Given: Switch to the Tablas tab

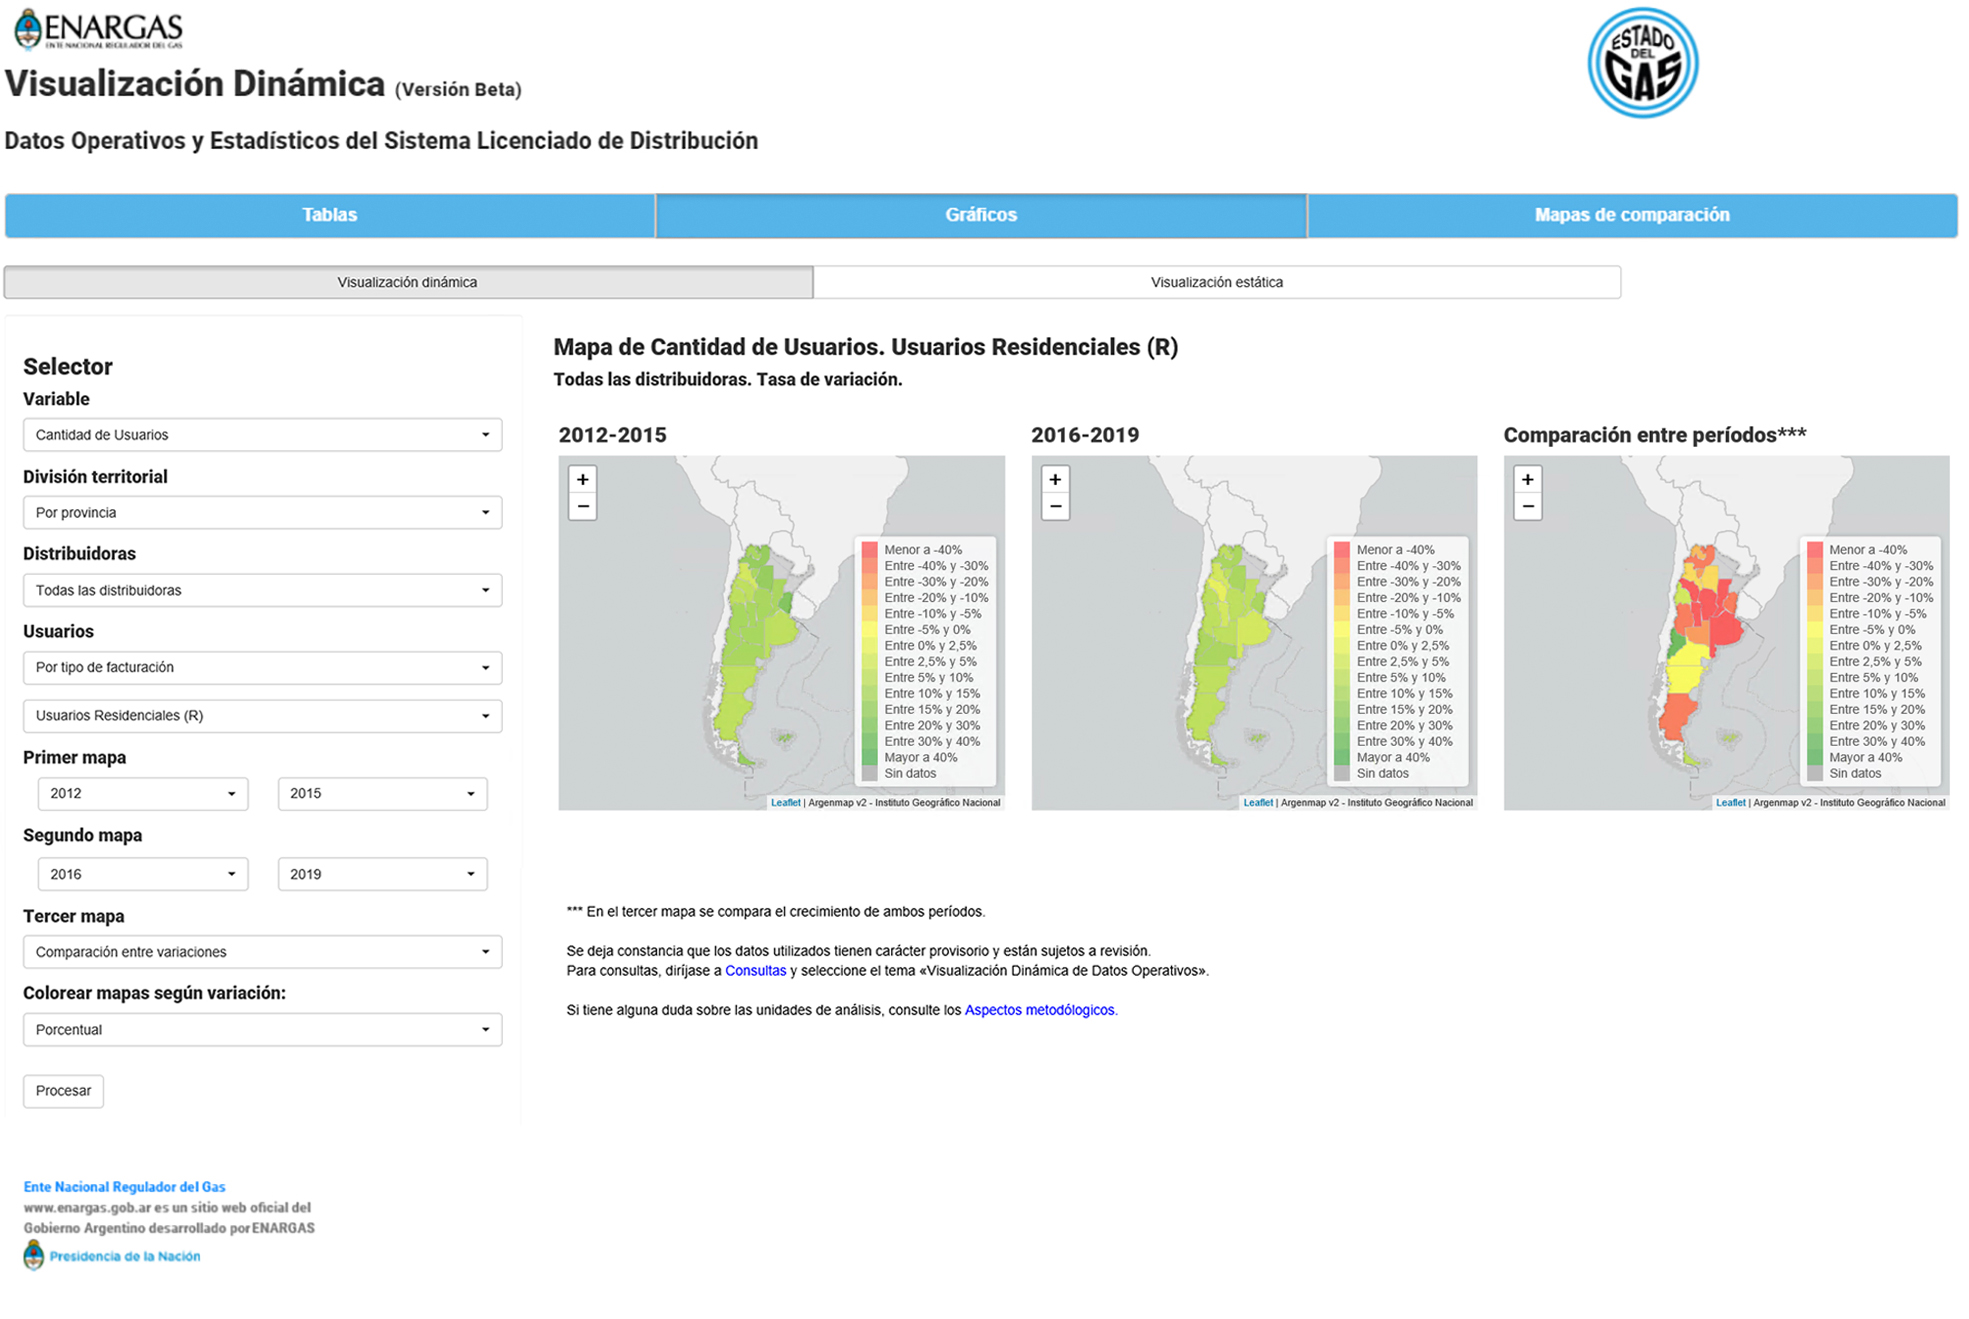Looking at the screenshot, I should click(x=329, y=215).
